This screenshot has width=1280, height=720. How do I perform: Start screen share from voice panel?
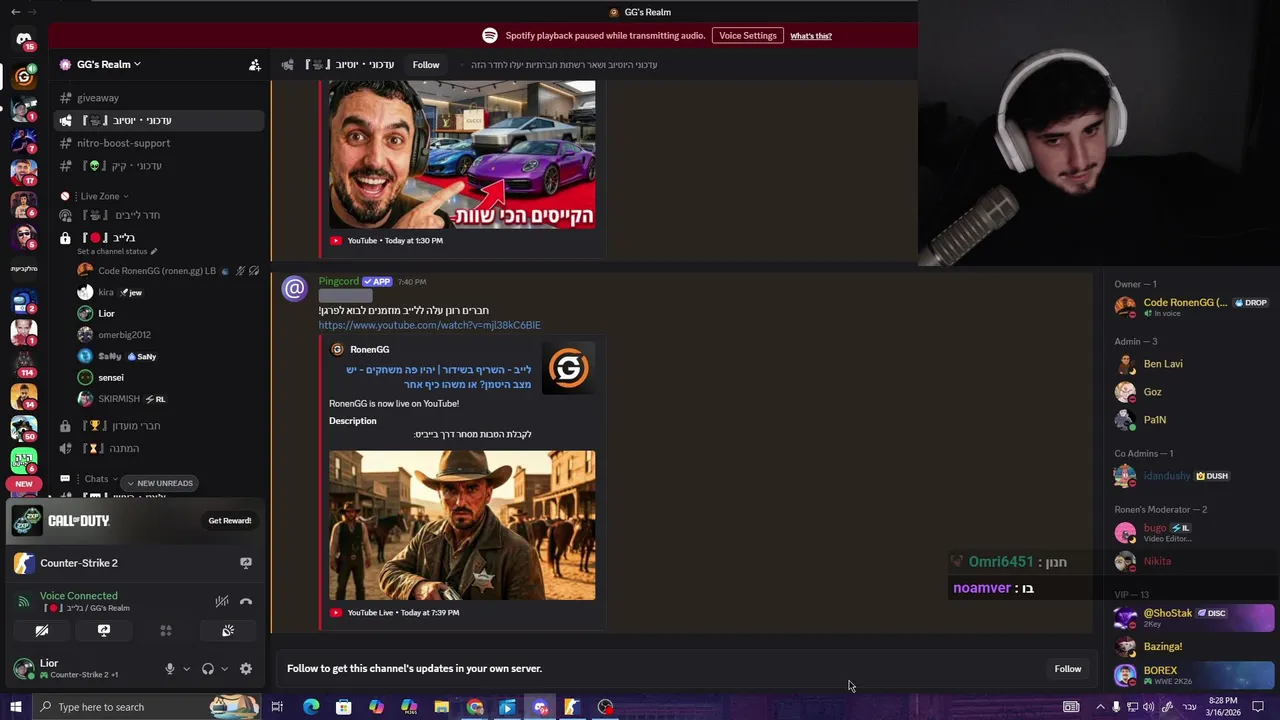point(104,631)
